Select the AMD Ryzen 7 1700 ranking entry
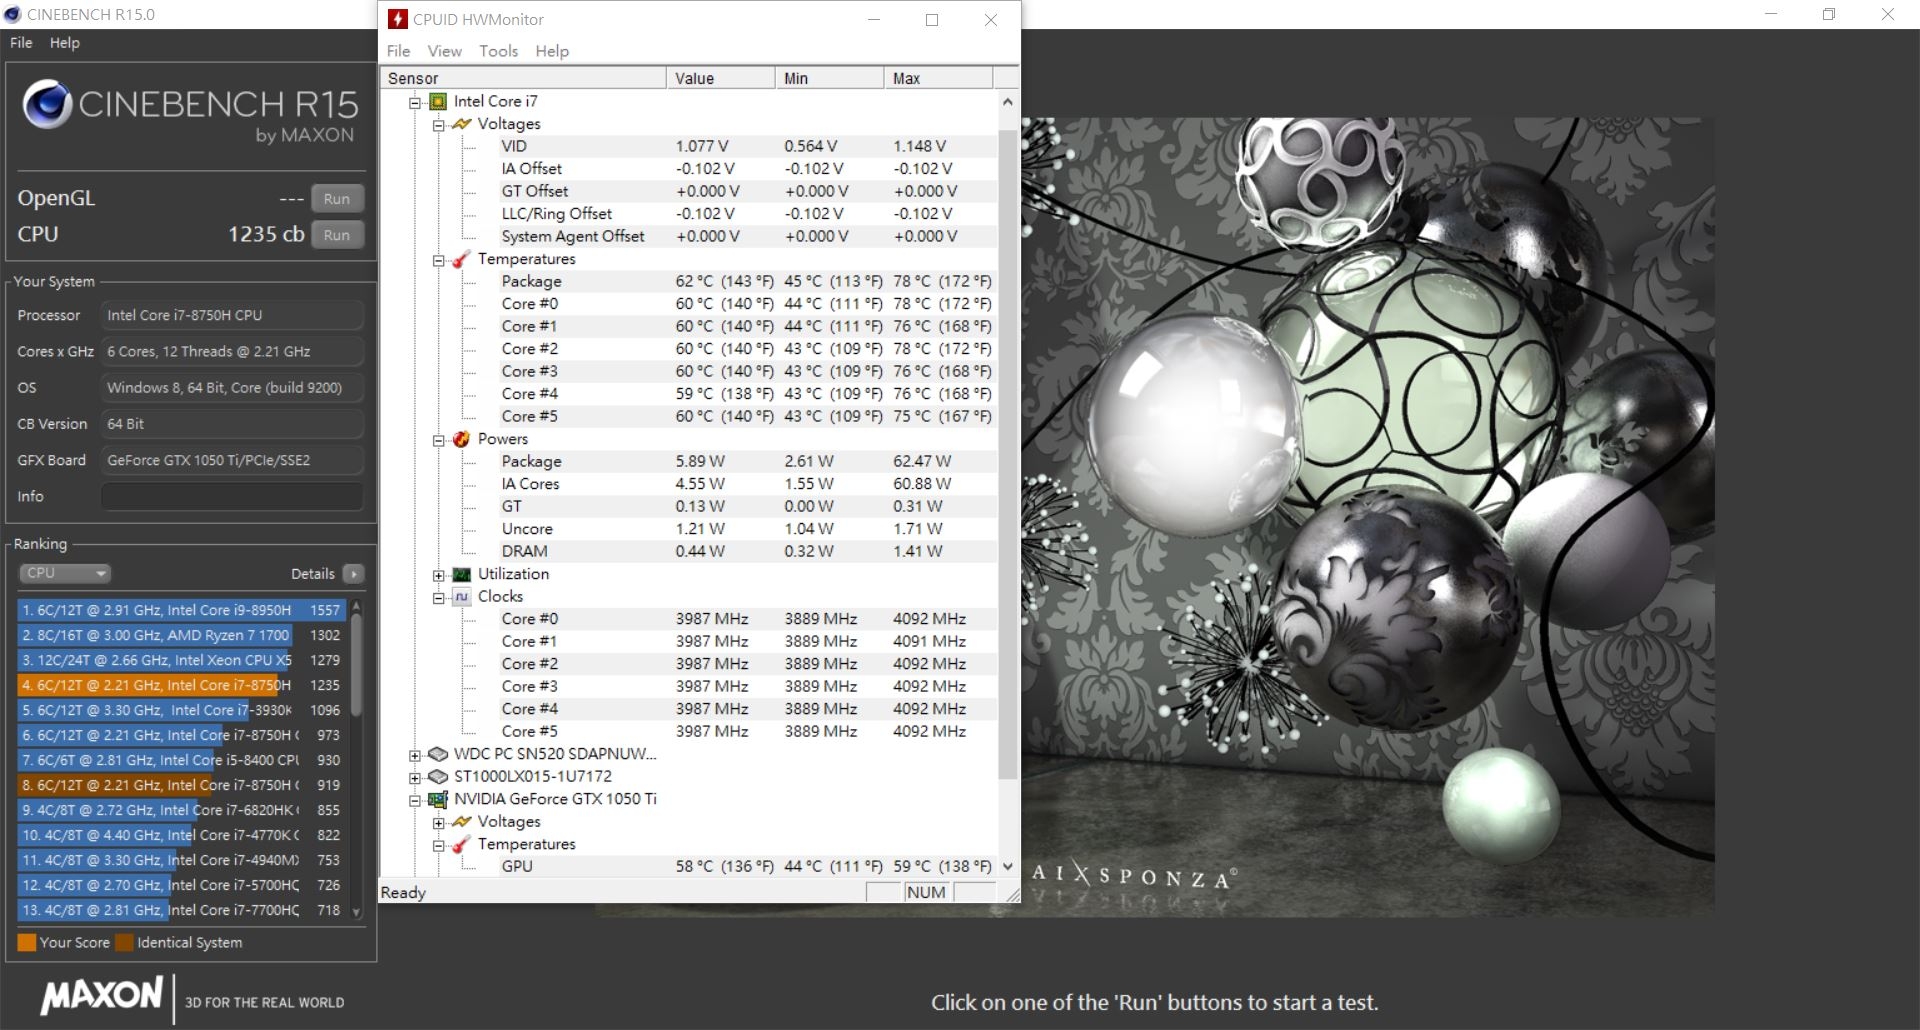 pos(181,635)
